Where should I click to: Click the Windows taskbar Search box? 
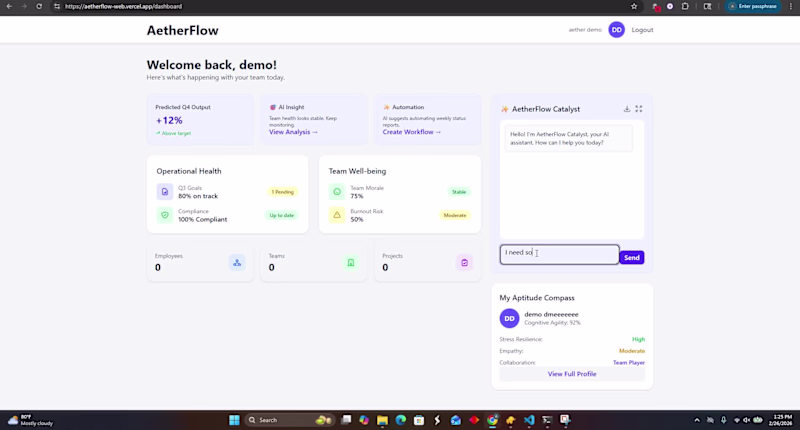click(288, 420)
